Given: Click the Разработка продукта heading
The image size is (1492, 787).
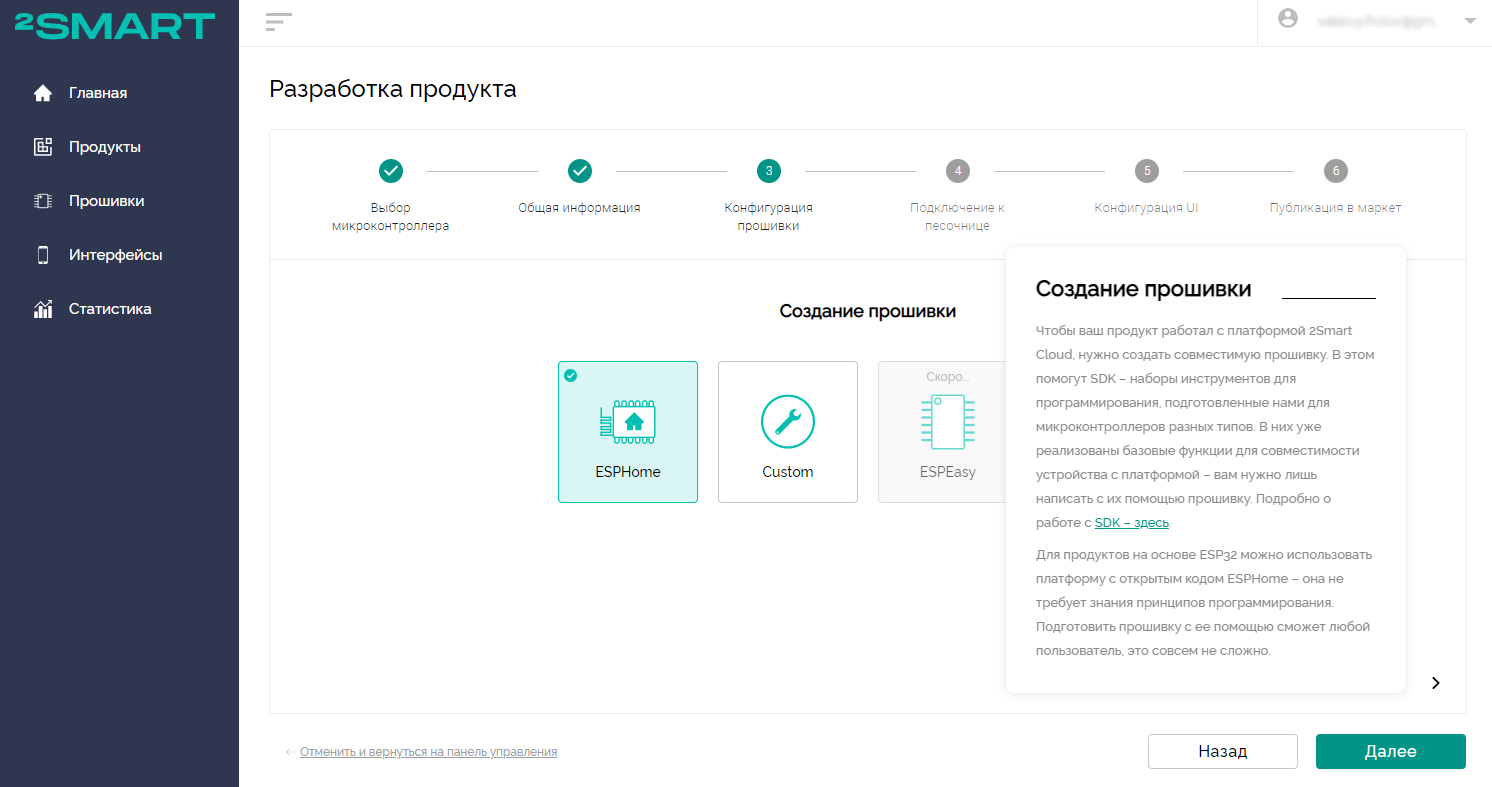Looking at the screenshot, I should click(393, 89).
